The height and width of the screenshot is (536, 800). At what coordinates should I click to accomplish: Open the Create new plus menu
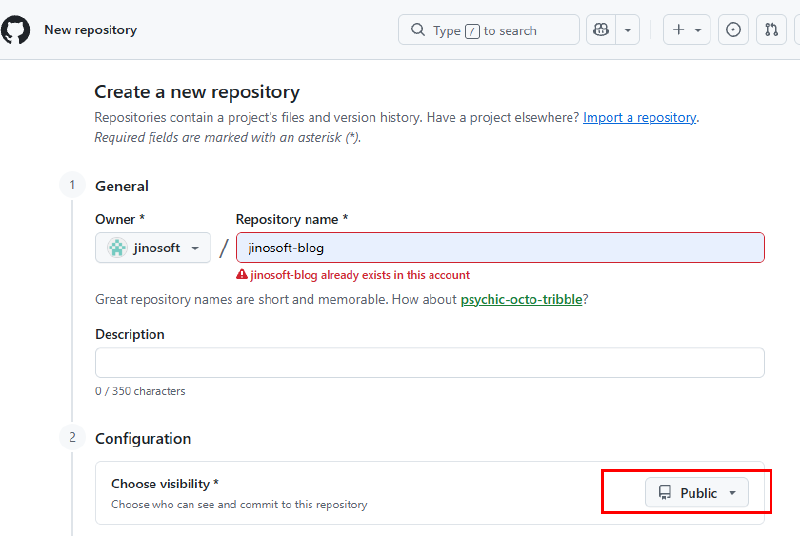[x=686, y=30]
